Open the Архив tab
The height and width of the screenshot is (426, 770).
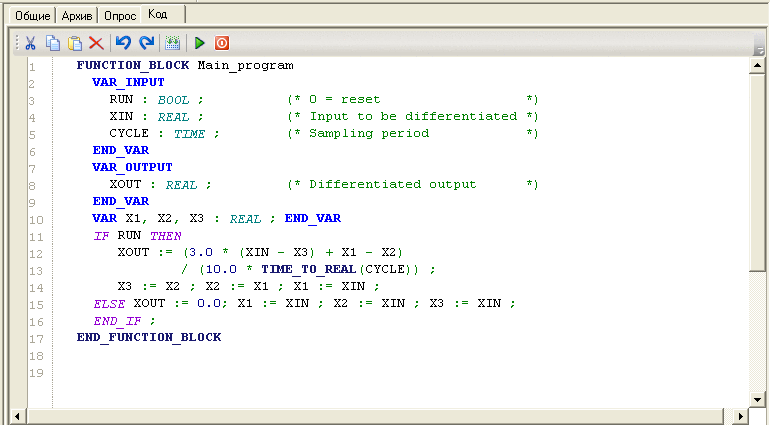pos(77,16)
